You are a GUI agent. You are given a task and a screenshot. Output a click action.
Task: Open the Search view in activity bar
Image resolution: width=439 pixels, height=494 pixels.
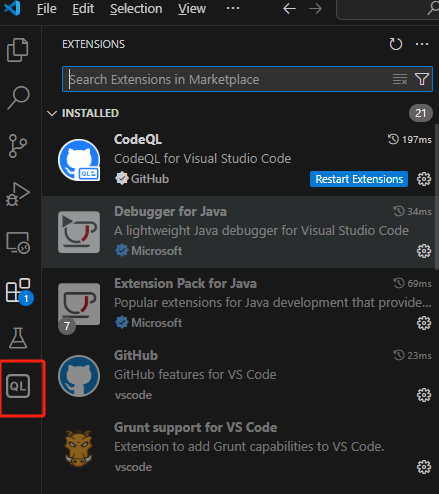pyautogui.click(x=18, y=98)
